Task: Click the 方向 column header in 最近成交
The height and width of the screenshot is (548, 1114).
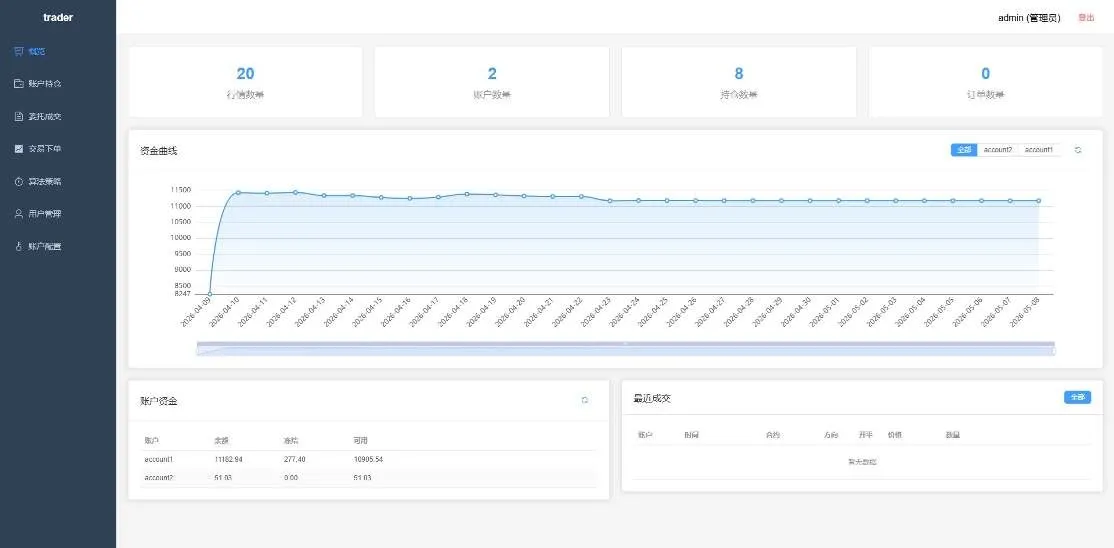Action: 831,434
